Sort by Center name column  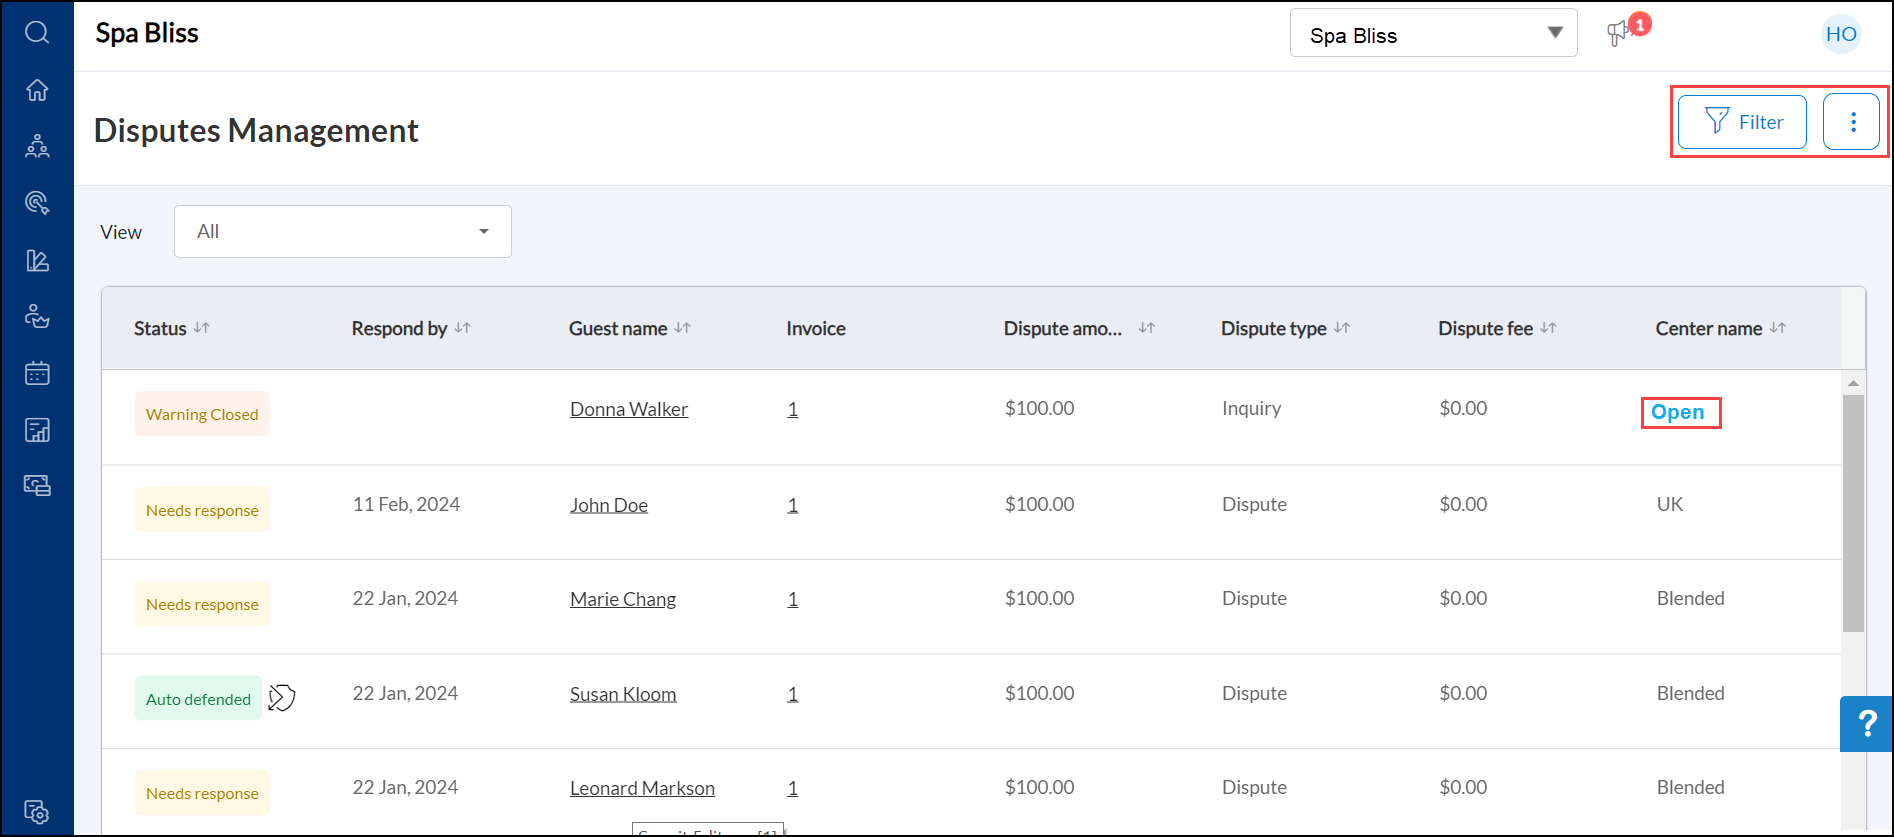tap(1777, 328)
